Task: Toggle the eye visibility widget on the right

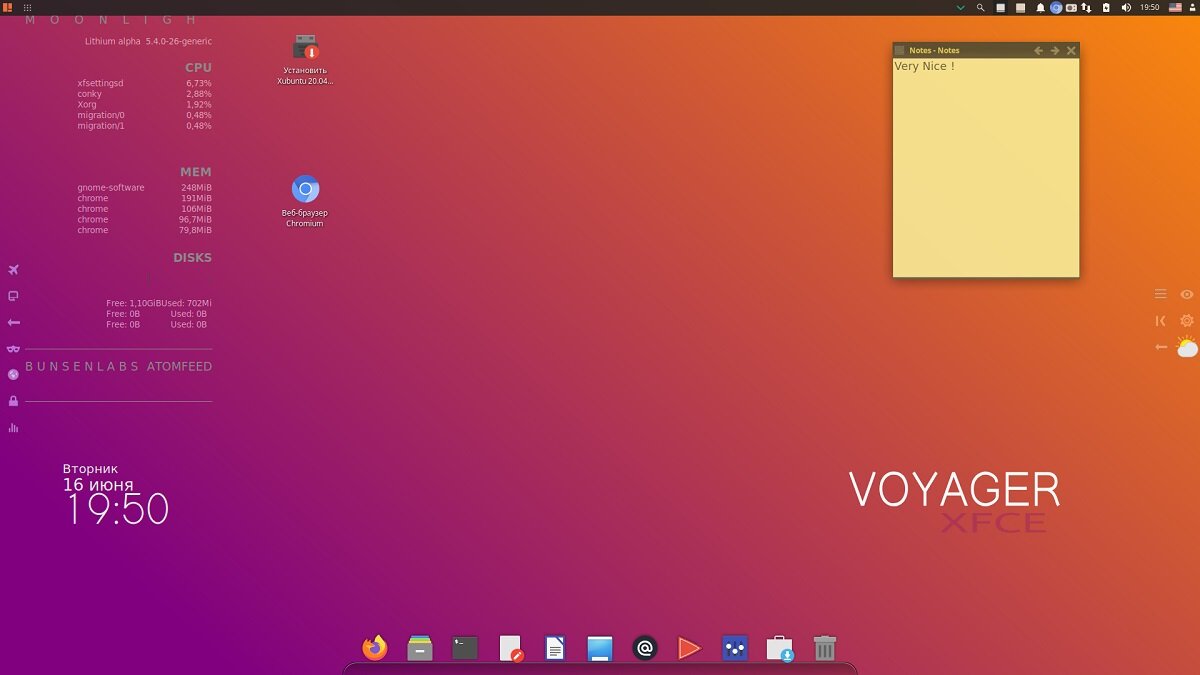Action: [1186, 294]
